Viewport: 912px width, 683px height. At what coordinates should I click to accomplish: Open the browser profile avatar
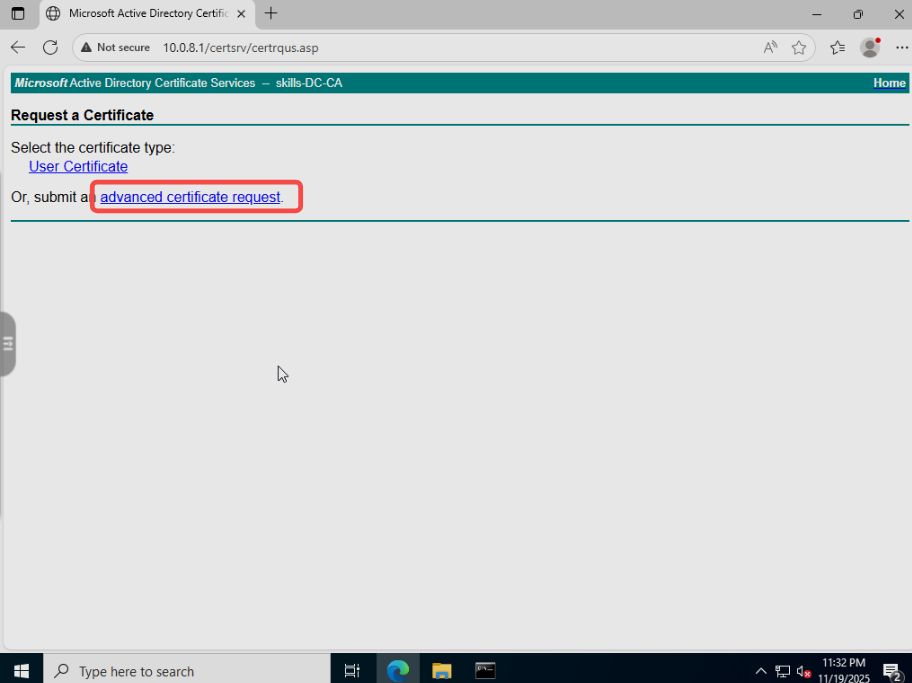pyautogui.click(x=870, y=48)
